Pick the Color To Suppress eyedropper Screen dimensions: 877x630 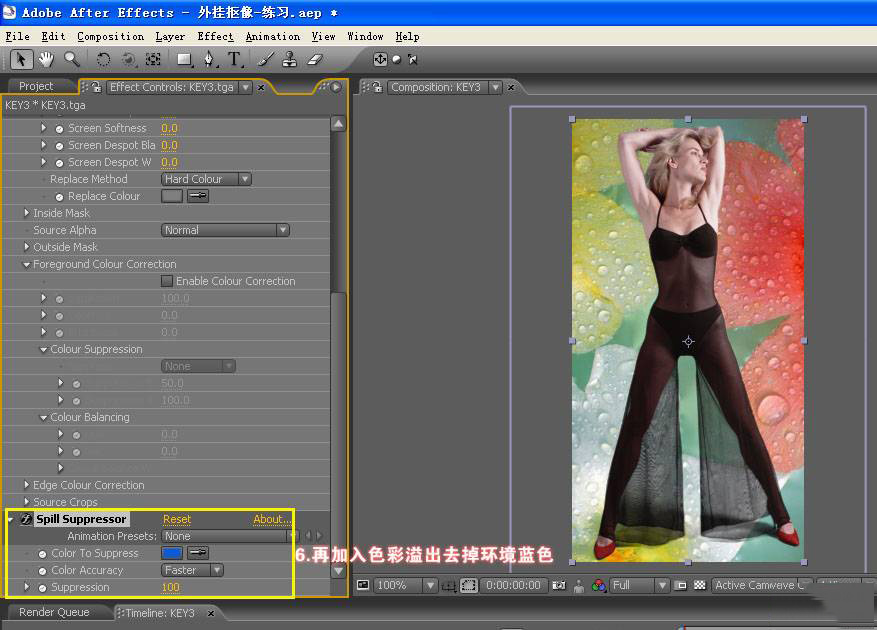click(198, 553)
